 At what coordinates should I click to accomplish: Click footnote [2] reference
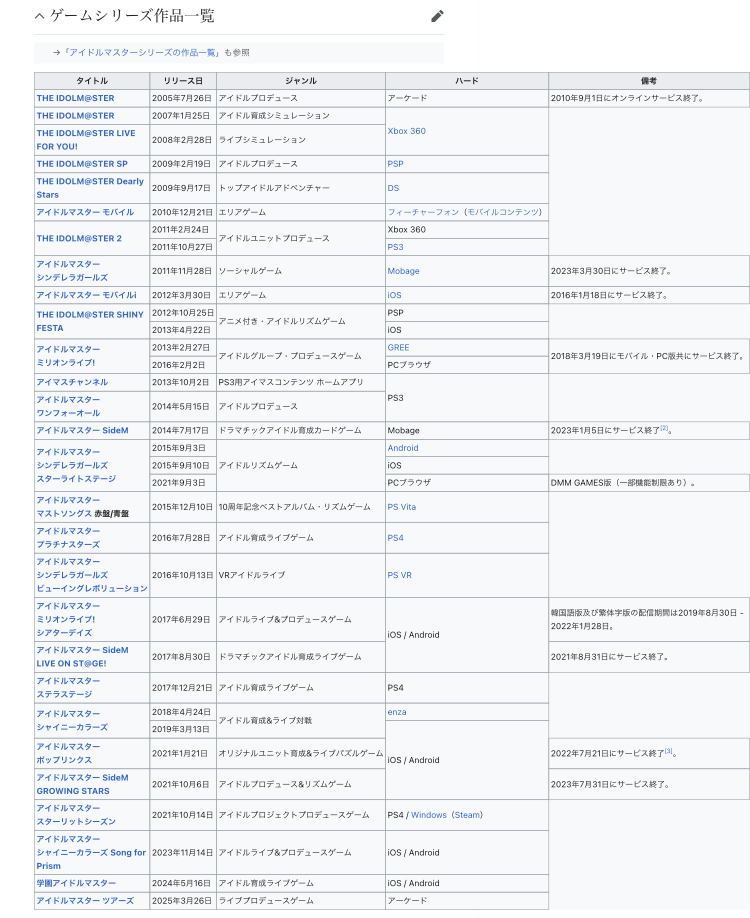click(664, 429)
